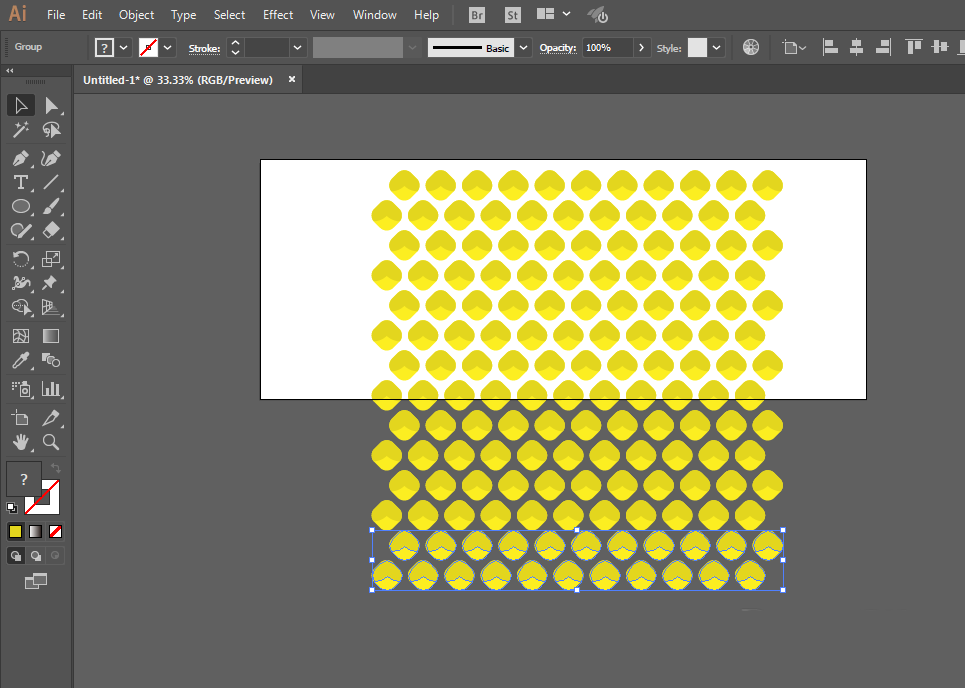The width and height of the screenshot is (965, 688).
Task: Switch to the Hand tool
Action: tap(20, 441)
